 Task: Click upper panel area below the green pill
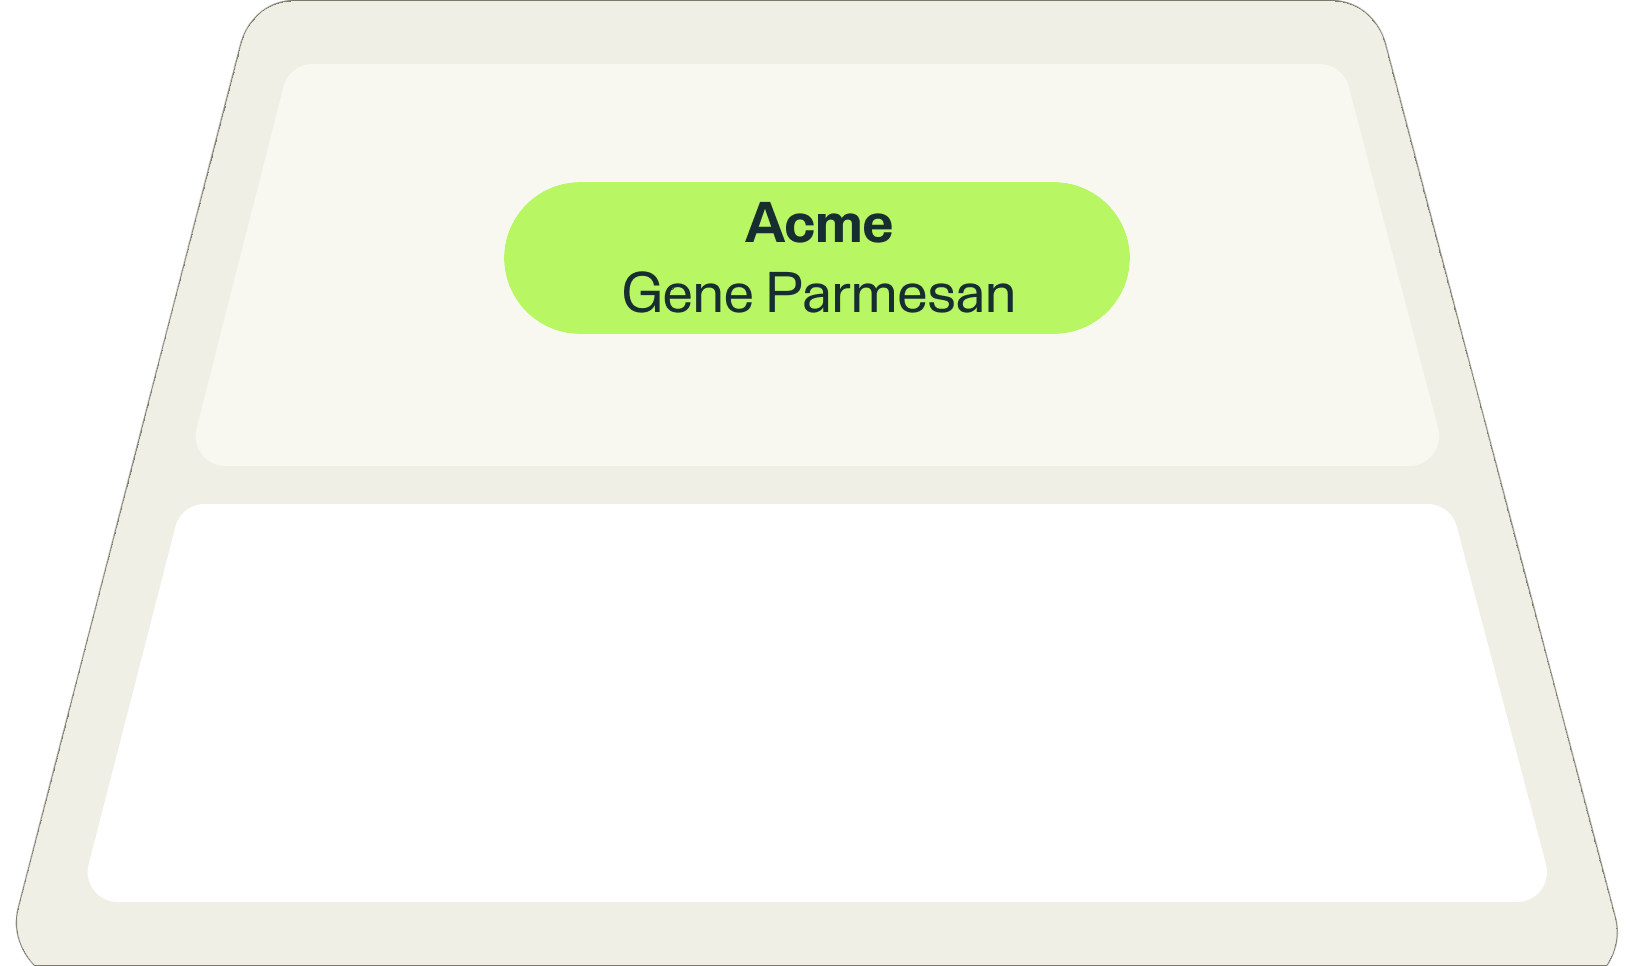pyautogui.click(x=817, y=400)
